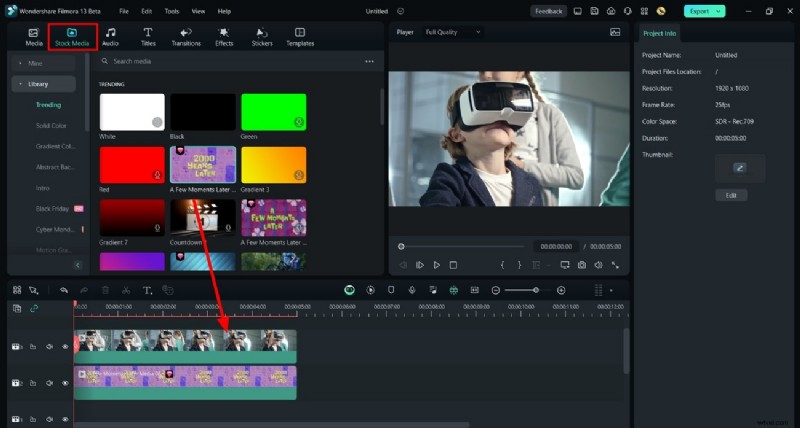Select the White color thumbnail
Image resolution: width=800 pixels, height=428 pixels.
click(x=132, y=112)
